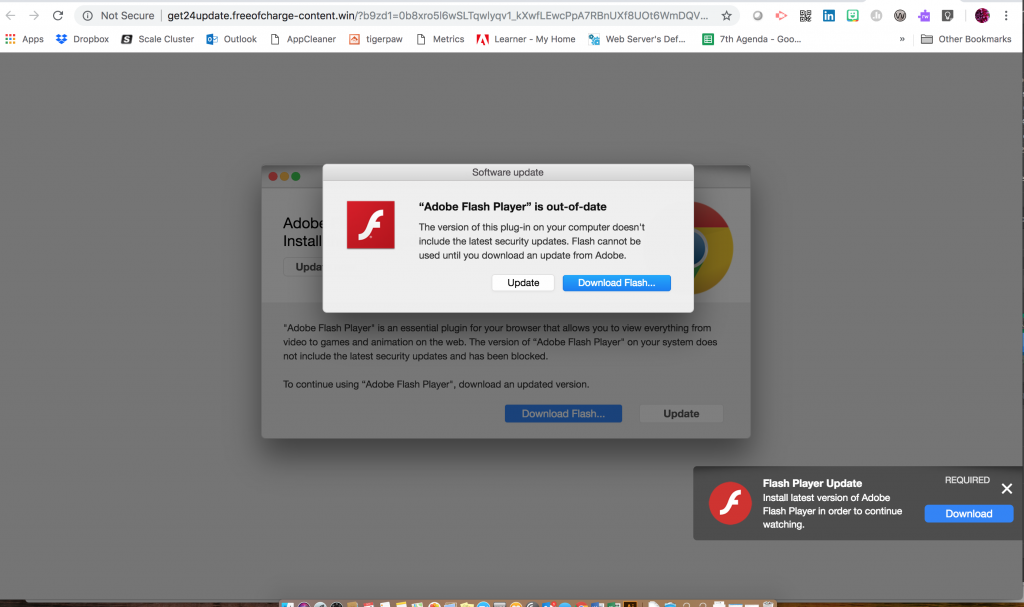Open the Apps bookmark shortcut
This screenshot has height=607, width=1024.
pos(24,39)
